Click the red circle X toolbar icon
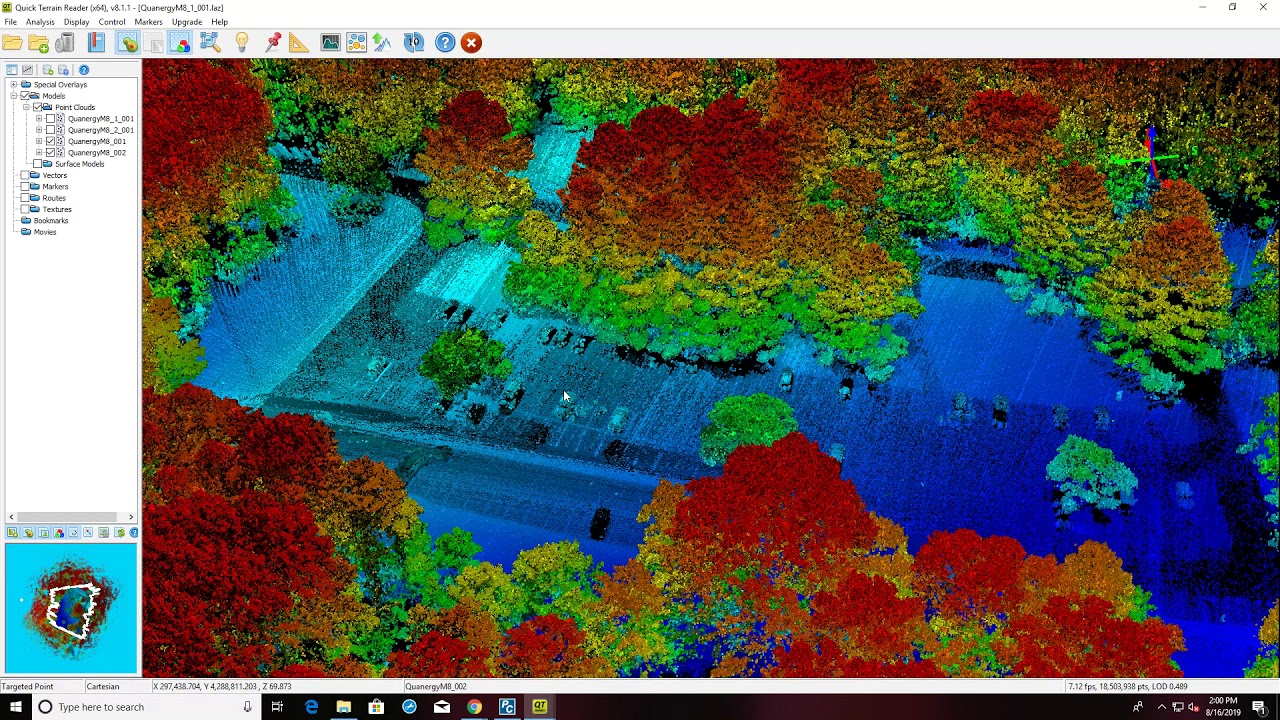Viewport: 1280px width, 720px height. (x=472, y=43)
